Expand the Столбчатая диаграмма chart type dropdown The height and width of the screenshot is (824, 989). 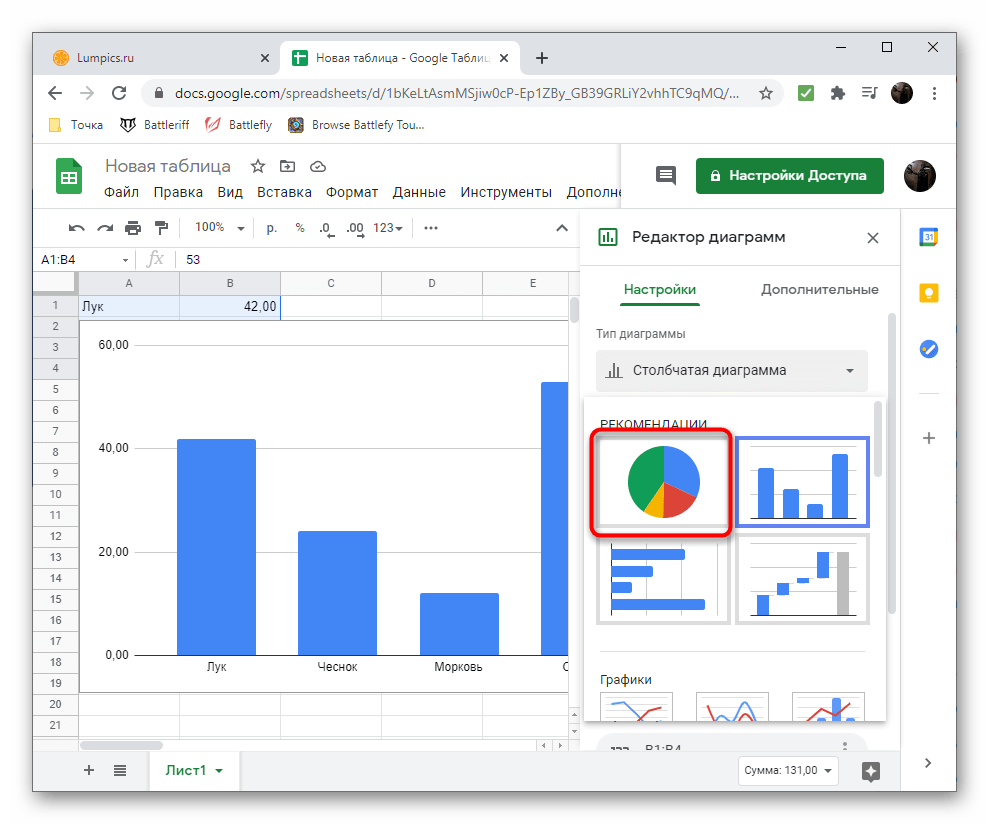point(732,370)
